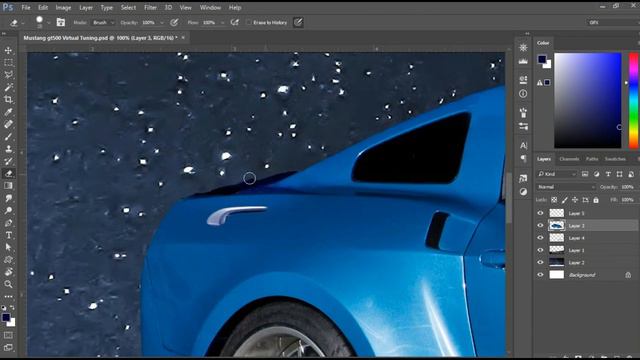640x360 pixels.
Task: Click the rainbow hue slider strip
Action: click(x=634, y=100)
